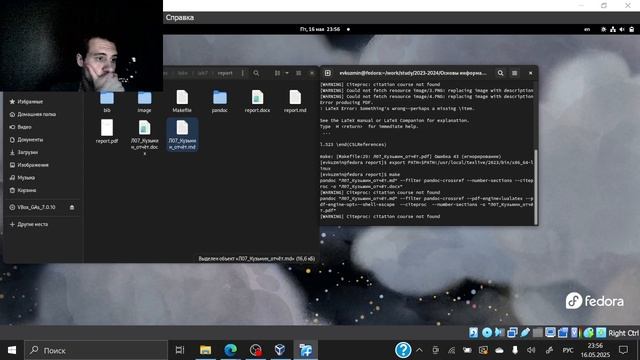
Task: Select Л07_Кузьмин_отчёт.docx file
Action: coord(144,137)
